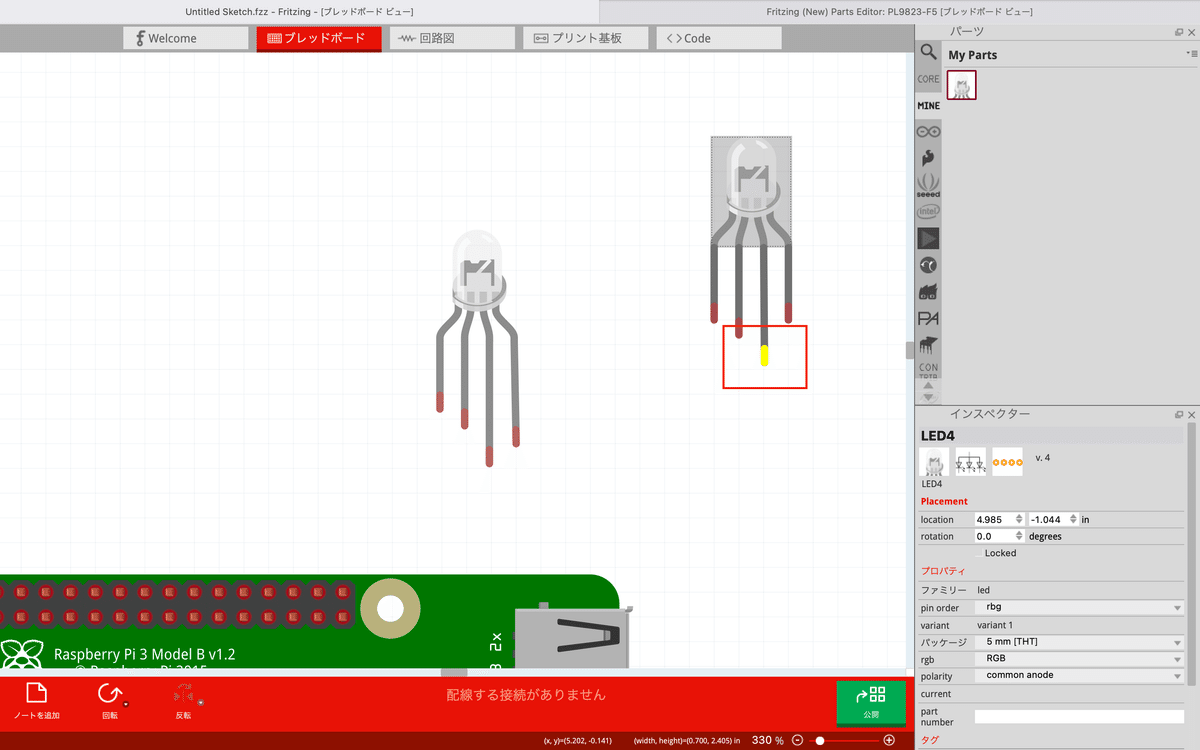
Task: Open the 回転 rotate dropdown arrow
Action: click(125, 703)
